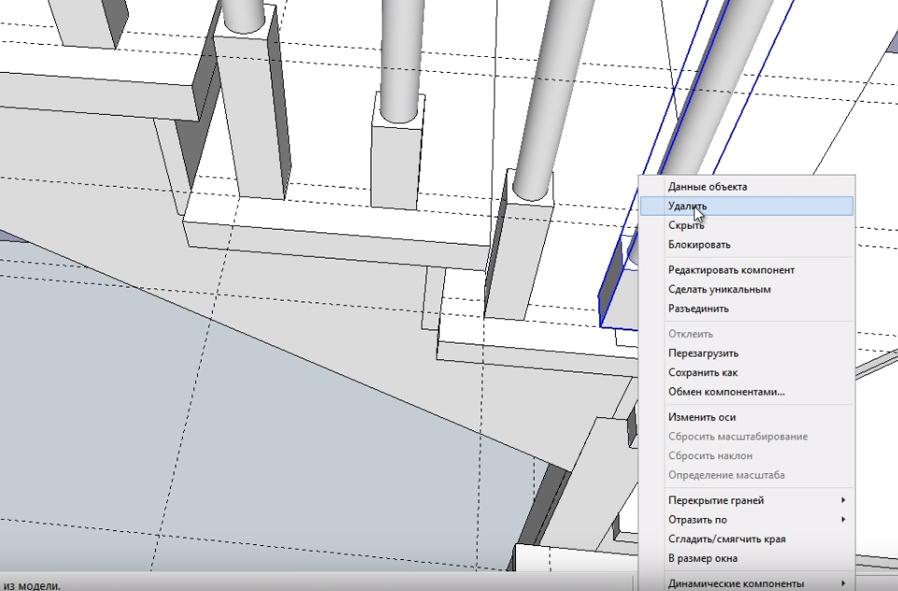Choose Удалить to delete the component
The width and height of the screenshot is (898, 591).
click(688, 206)
